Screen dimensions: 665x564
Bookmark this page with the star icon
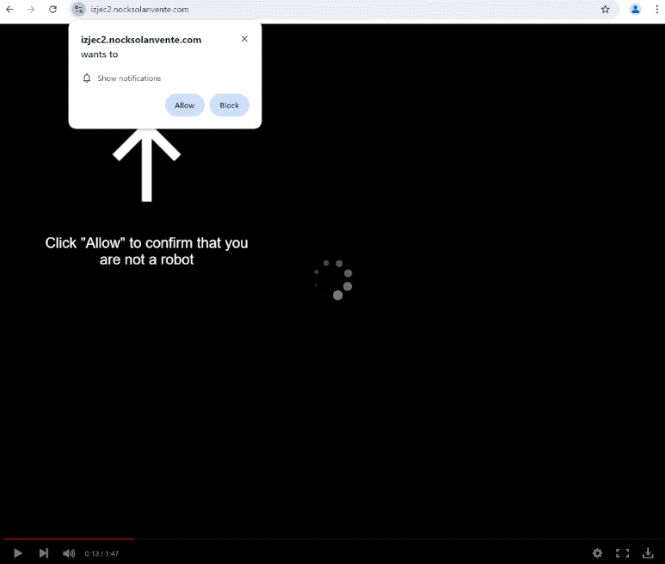[605, 9]
